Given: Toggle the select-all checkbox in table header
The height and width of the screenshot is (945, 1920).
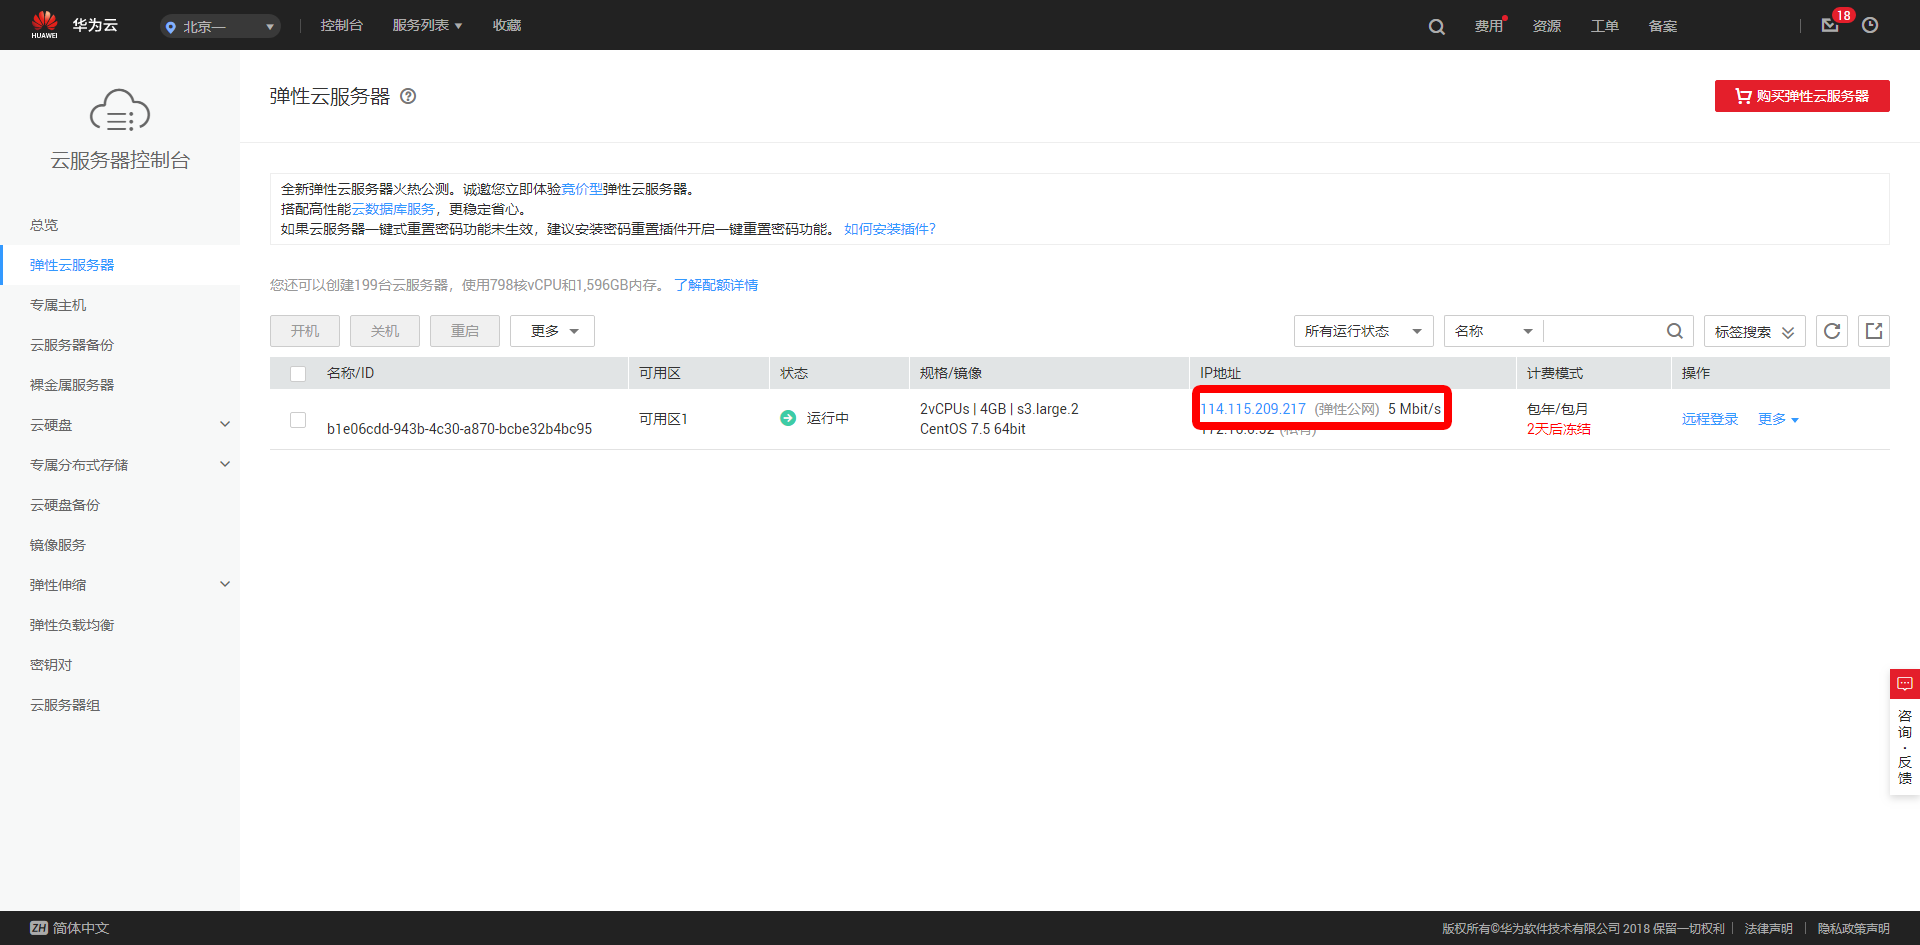Looking at the screenshot, I should coord(298,373).
